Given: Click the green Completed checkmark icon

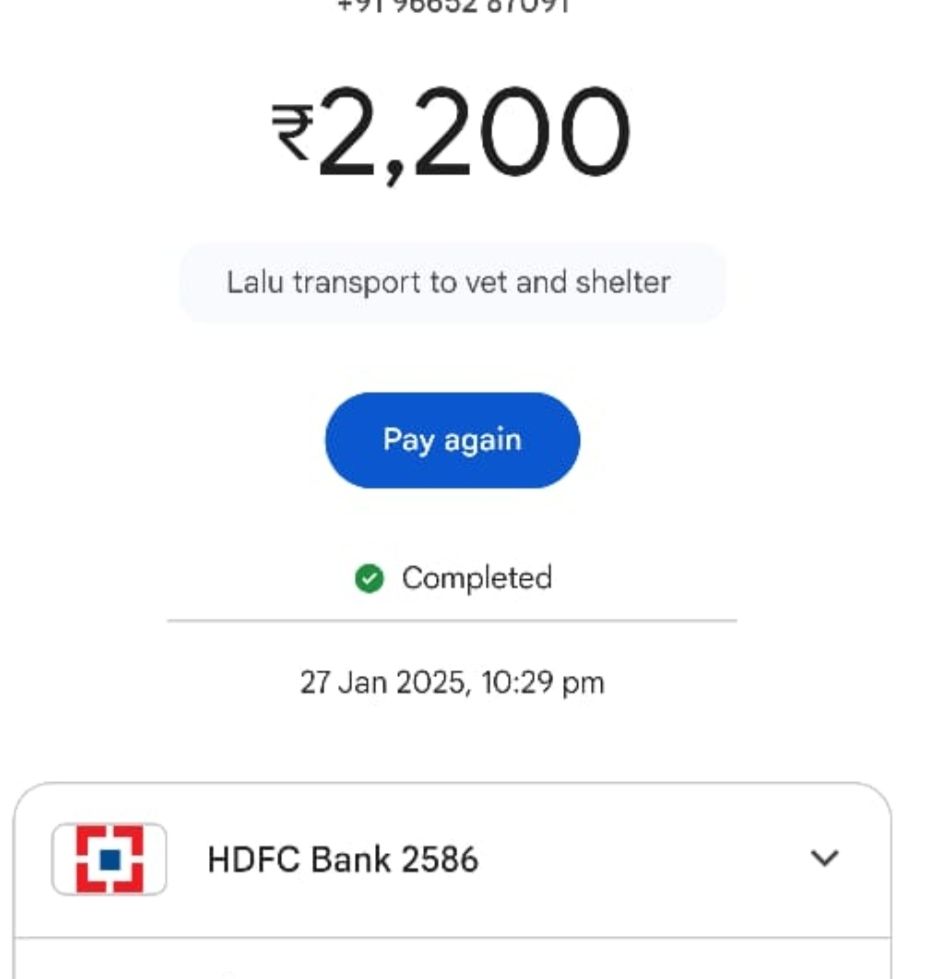Looking at the screenshot, I should 370,578.
